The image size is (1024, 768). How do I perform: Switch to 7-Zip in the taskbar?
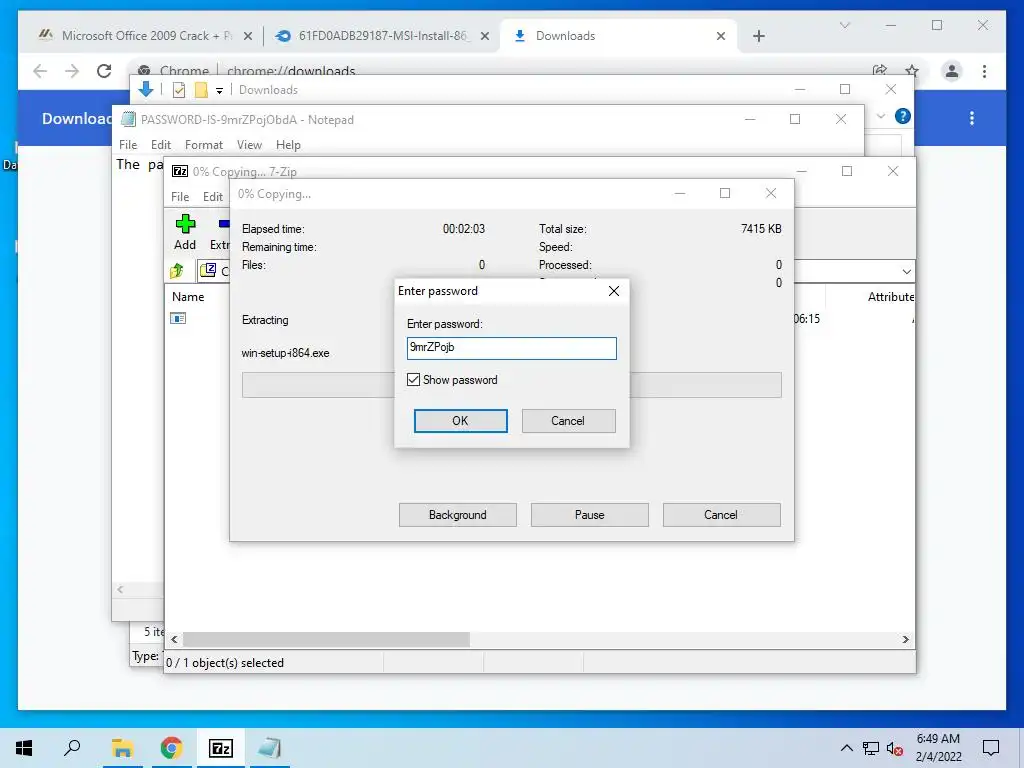tap(221, 748)
